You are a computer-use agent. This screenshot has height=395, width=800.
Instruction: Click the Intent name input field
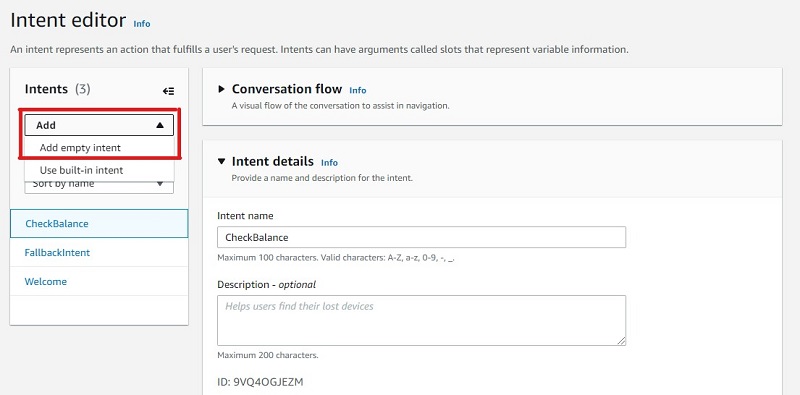[x=421, y=237]
